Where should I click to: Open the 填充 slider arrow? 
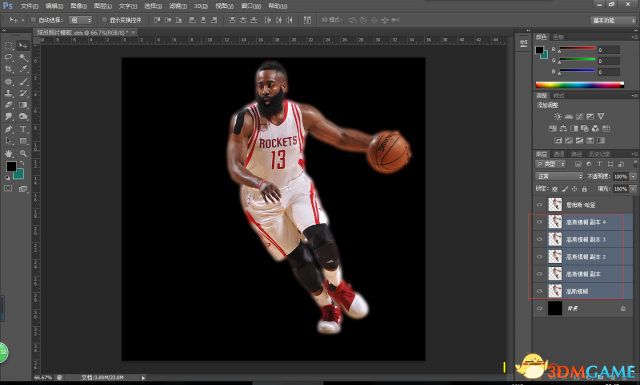pyautogui.click(x=633, y=189)
